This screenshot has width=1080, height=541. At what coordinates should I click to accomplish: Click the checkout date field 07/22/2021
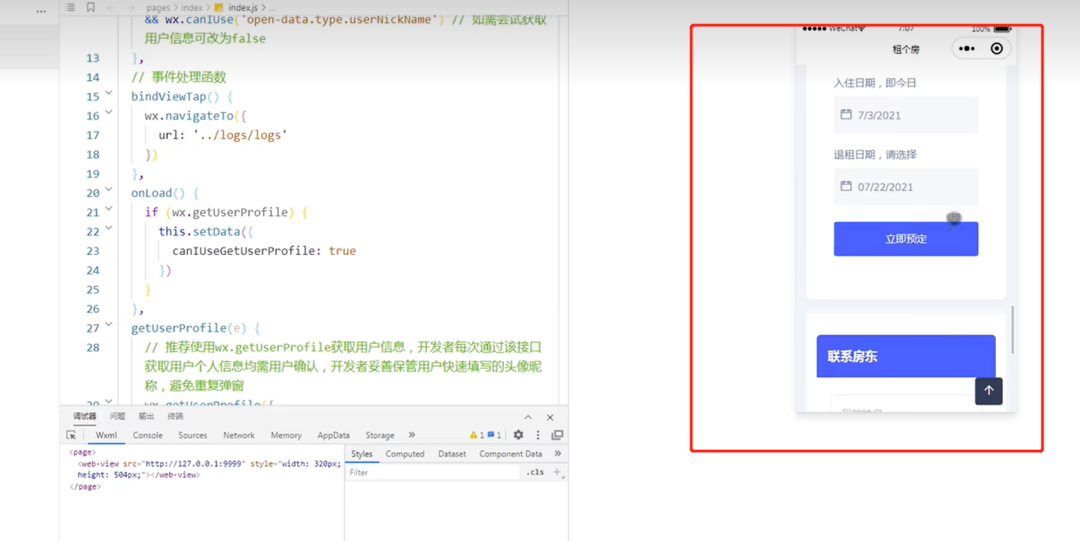(906, 186)
